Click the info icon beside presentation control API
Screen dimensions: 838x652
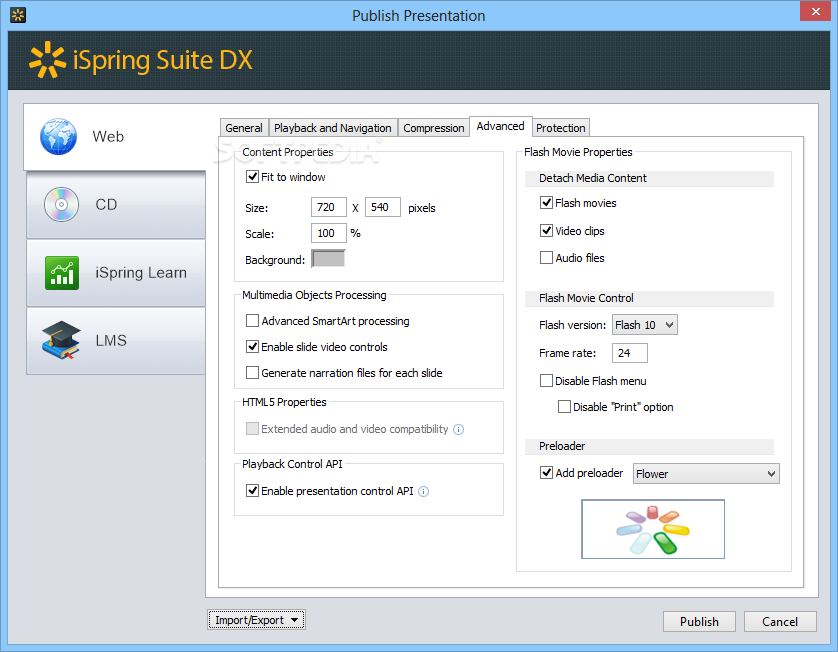pyautogui.click(x=423, y=492)
